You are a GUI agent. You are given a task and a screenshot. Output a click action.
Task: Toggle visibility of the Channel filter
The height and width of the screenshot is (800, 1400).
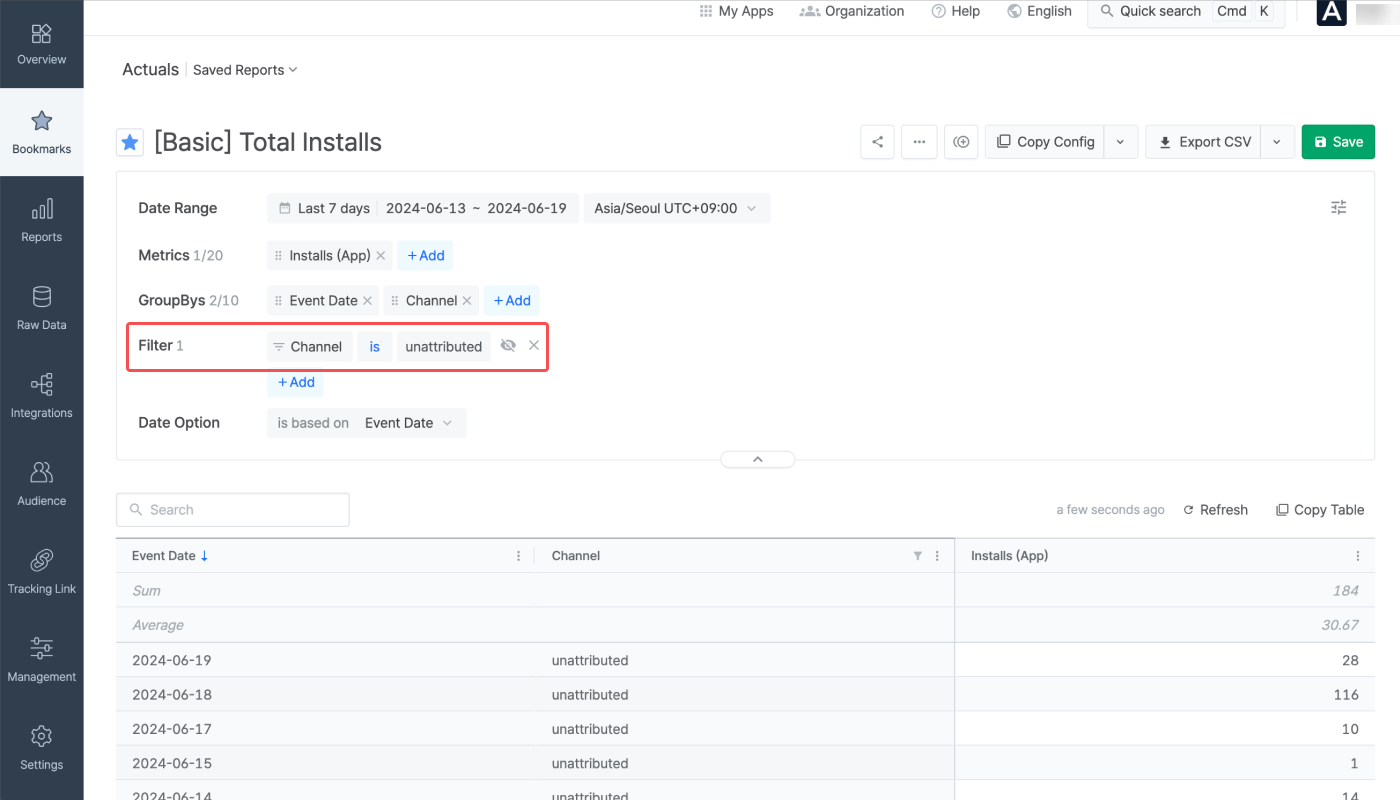[x=508, y=346]
